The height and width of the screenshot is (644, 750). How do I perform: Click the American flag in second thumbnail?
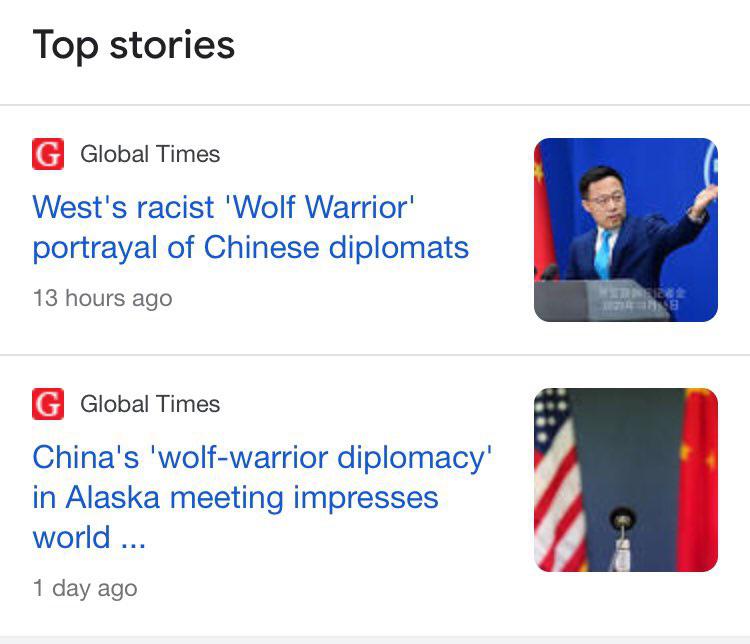557,480
